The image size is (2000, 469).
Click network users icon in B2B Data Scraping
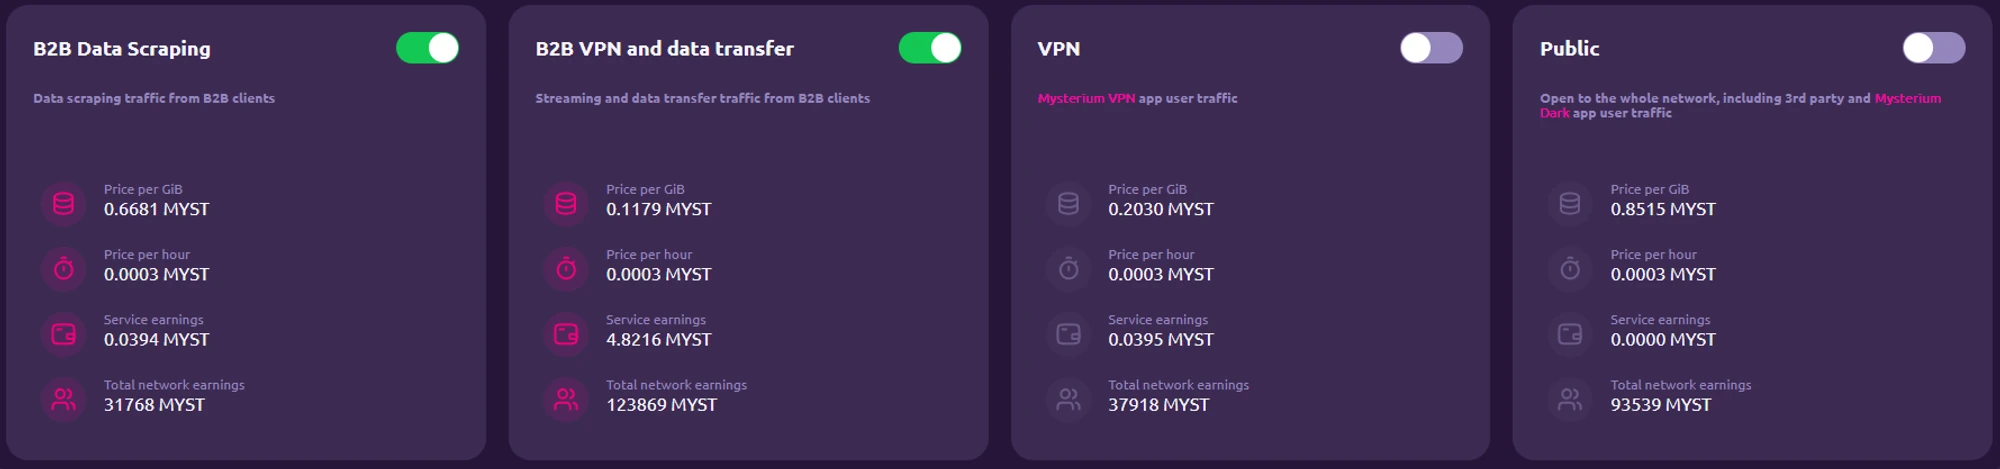pyautogui.click(x=63, y=400)
